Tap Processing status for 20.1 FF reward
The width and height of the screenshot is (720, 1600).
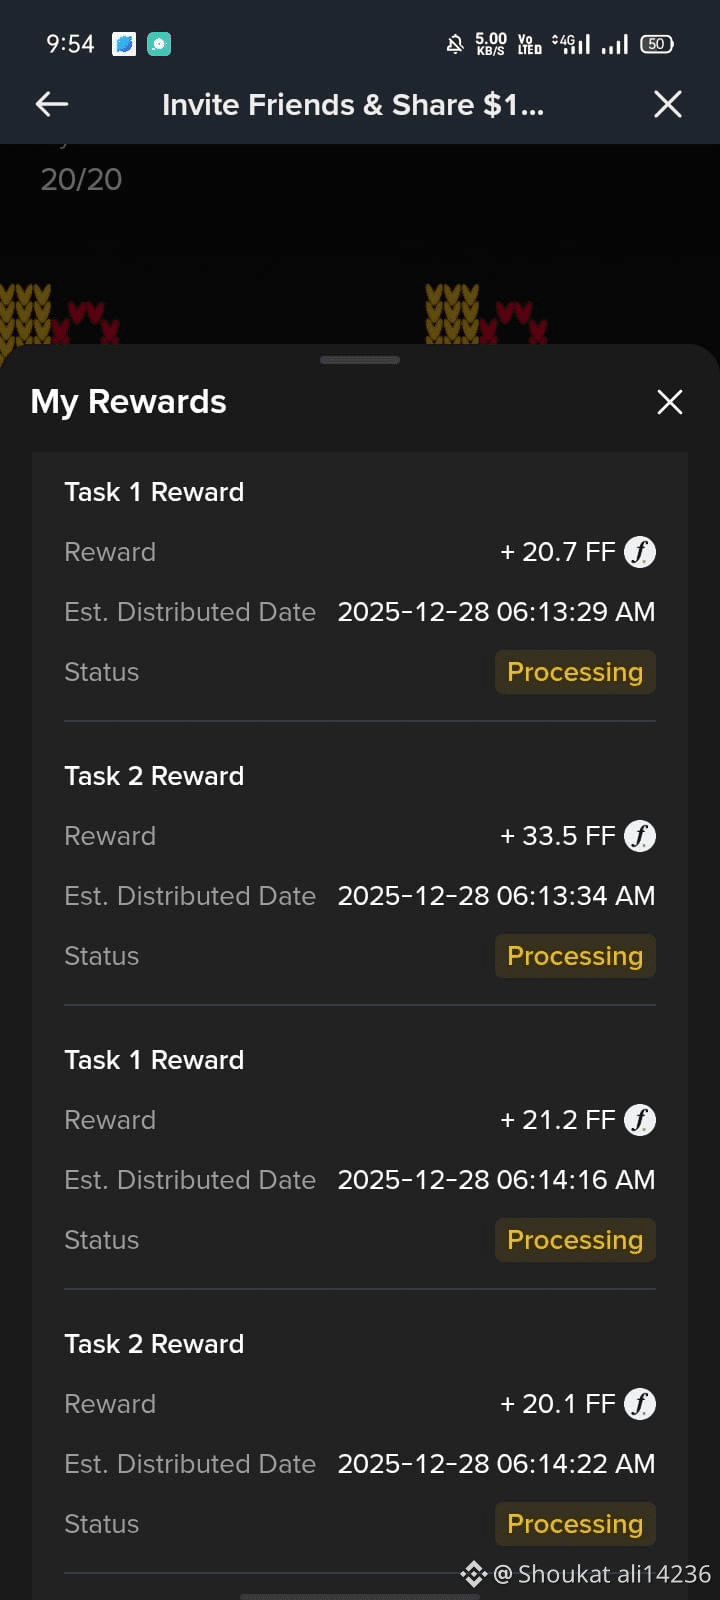click(x=575, y=1524)
